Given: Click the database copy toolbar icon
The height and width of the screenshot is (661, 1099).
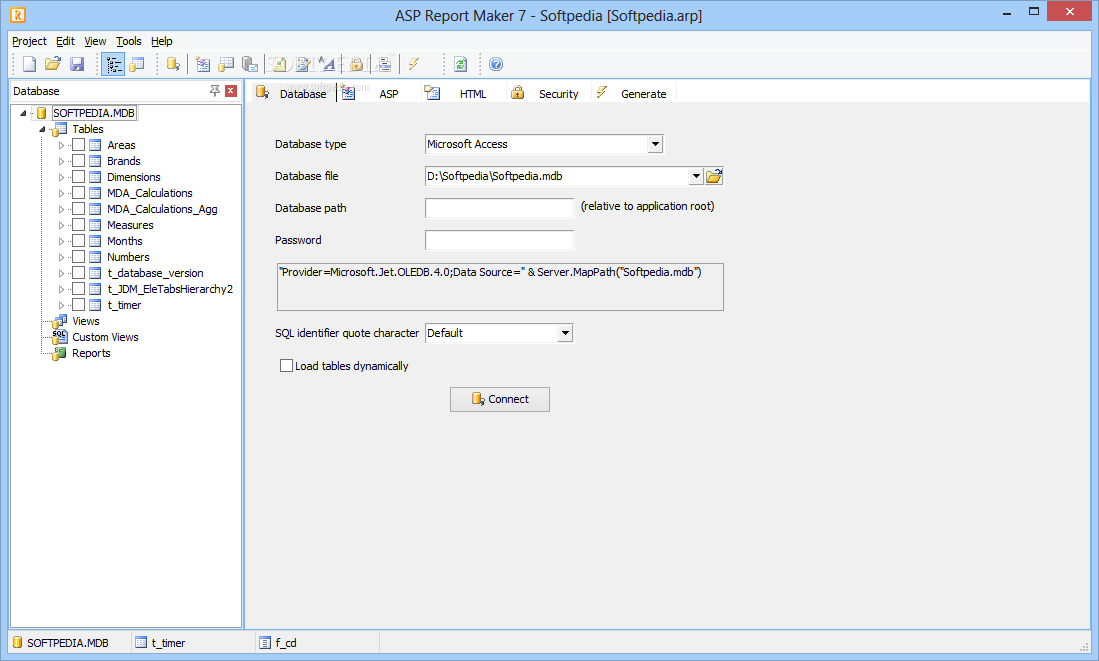Looking at the screenshot, I should [x=250, y=64].
